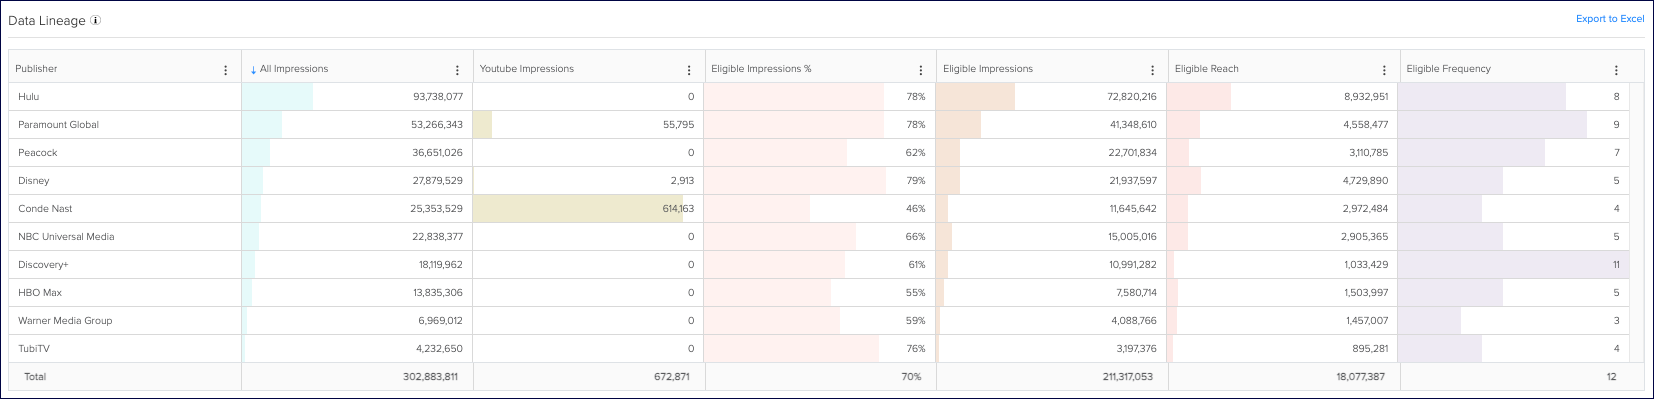The height and width of the screenshot is (399, 1654).
Task: Open Eligible Impressions % column kebab menu
Action: 921,70
